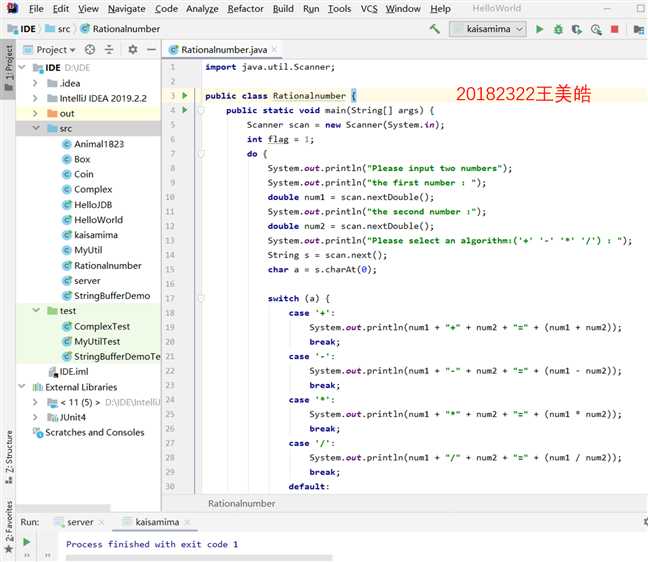Click the src breadcrumb in navigation bar

[x=57, y=29]
